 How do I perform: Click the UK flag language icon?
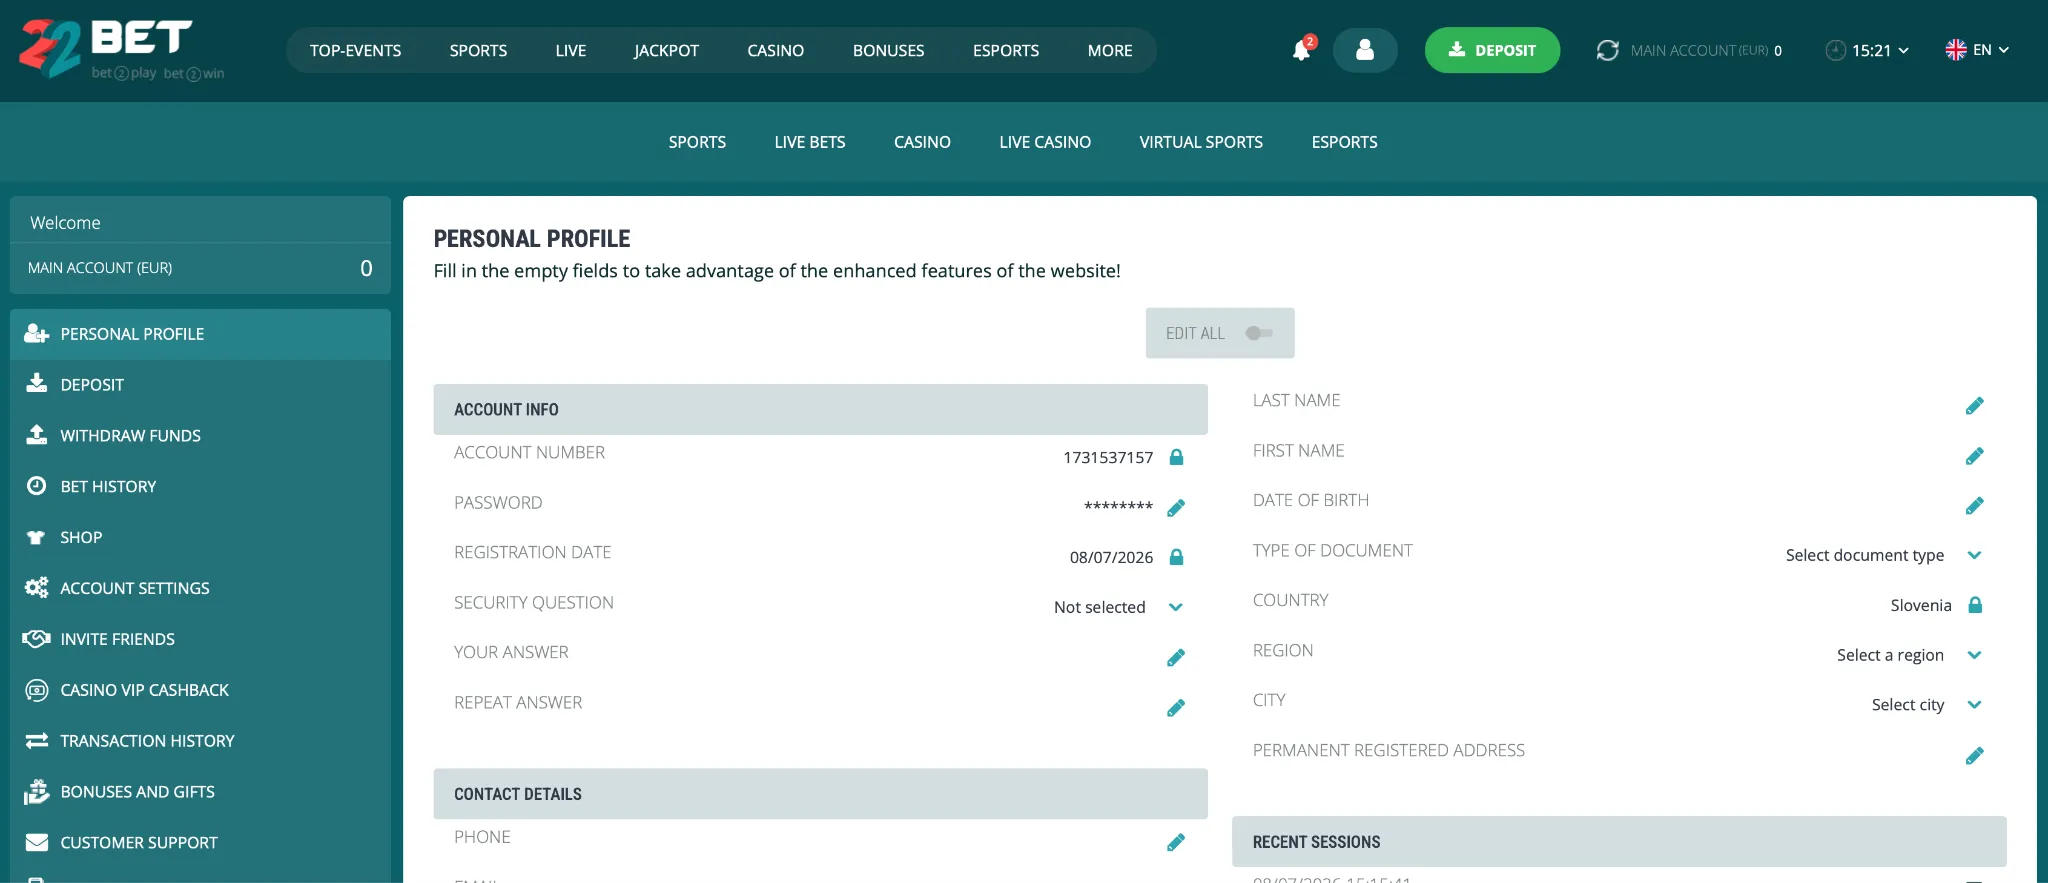1956,50
